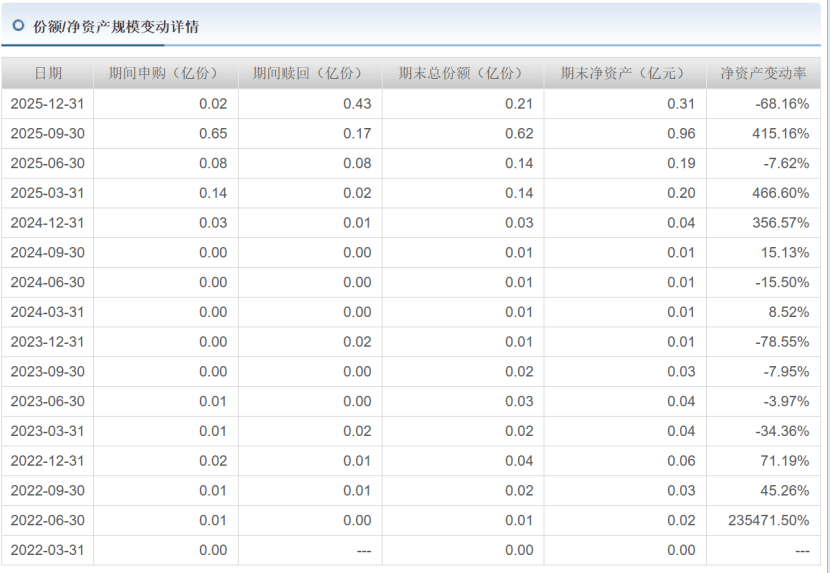The width and height of the screenshot is (830, 573).
Task: Click the 0.43 redemption value for 2025-12-31
Action: coord(357,104)
